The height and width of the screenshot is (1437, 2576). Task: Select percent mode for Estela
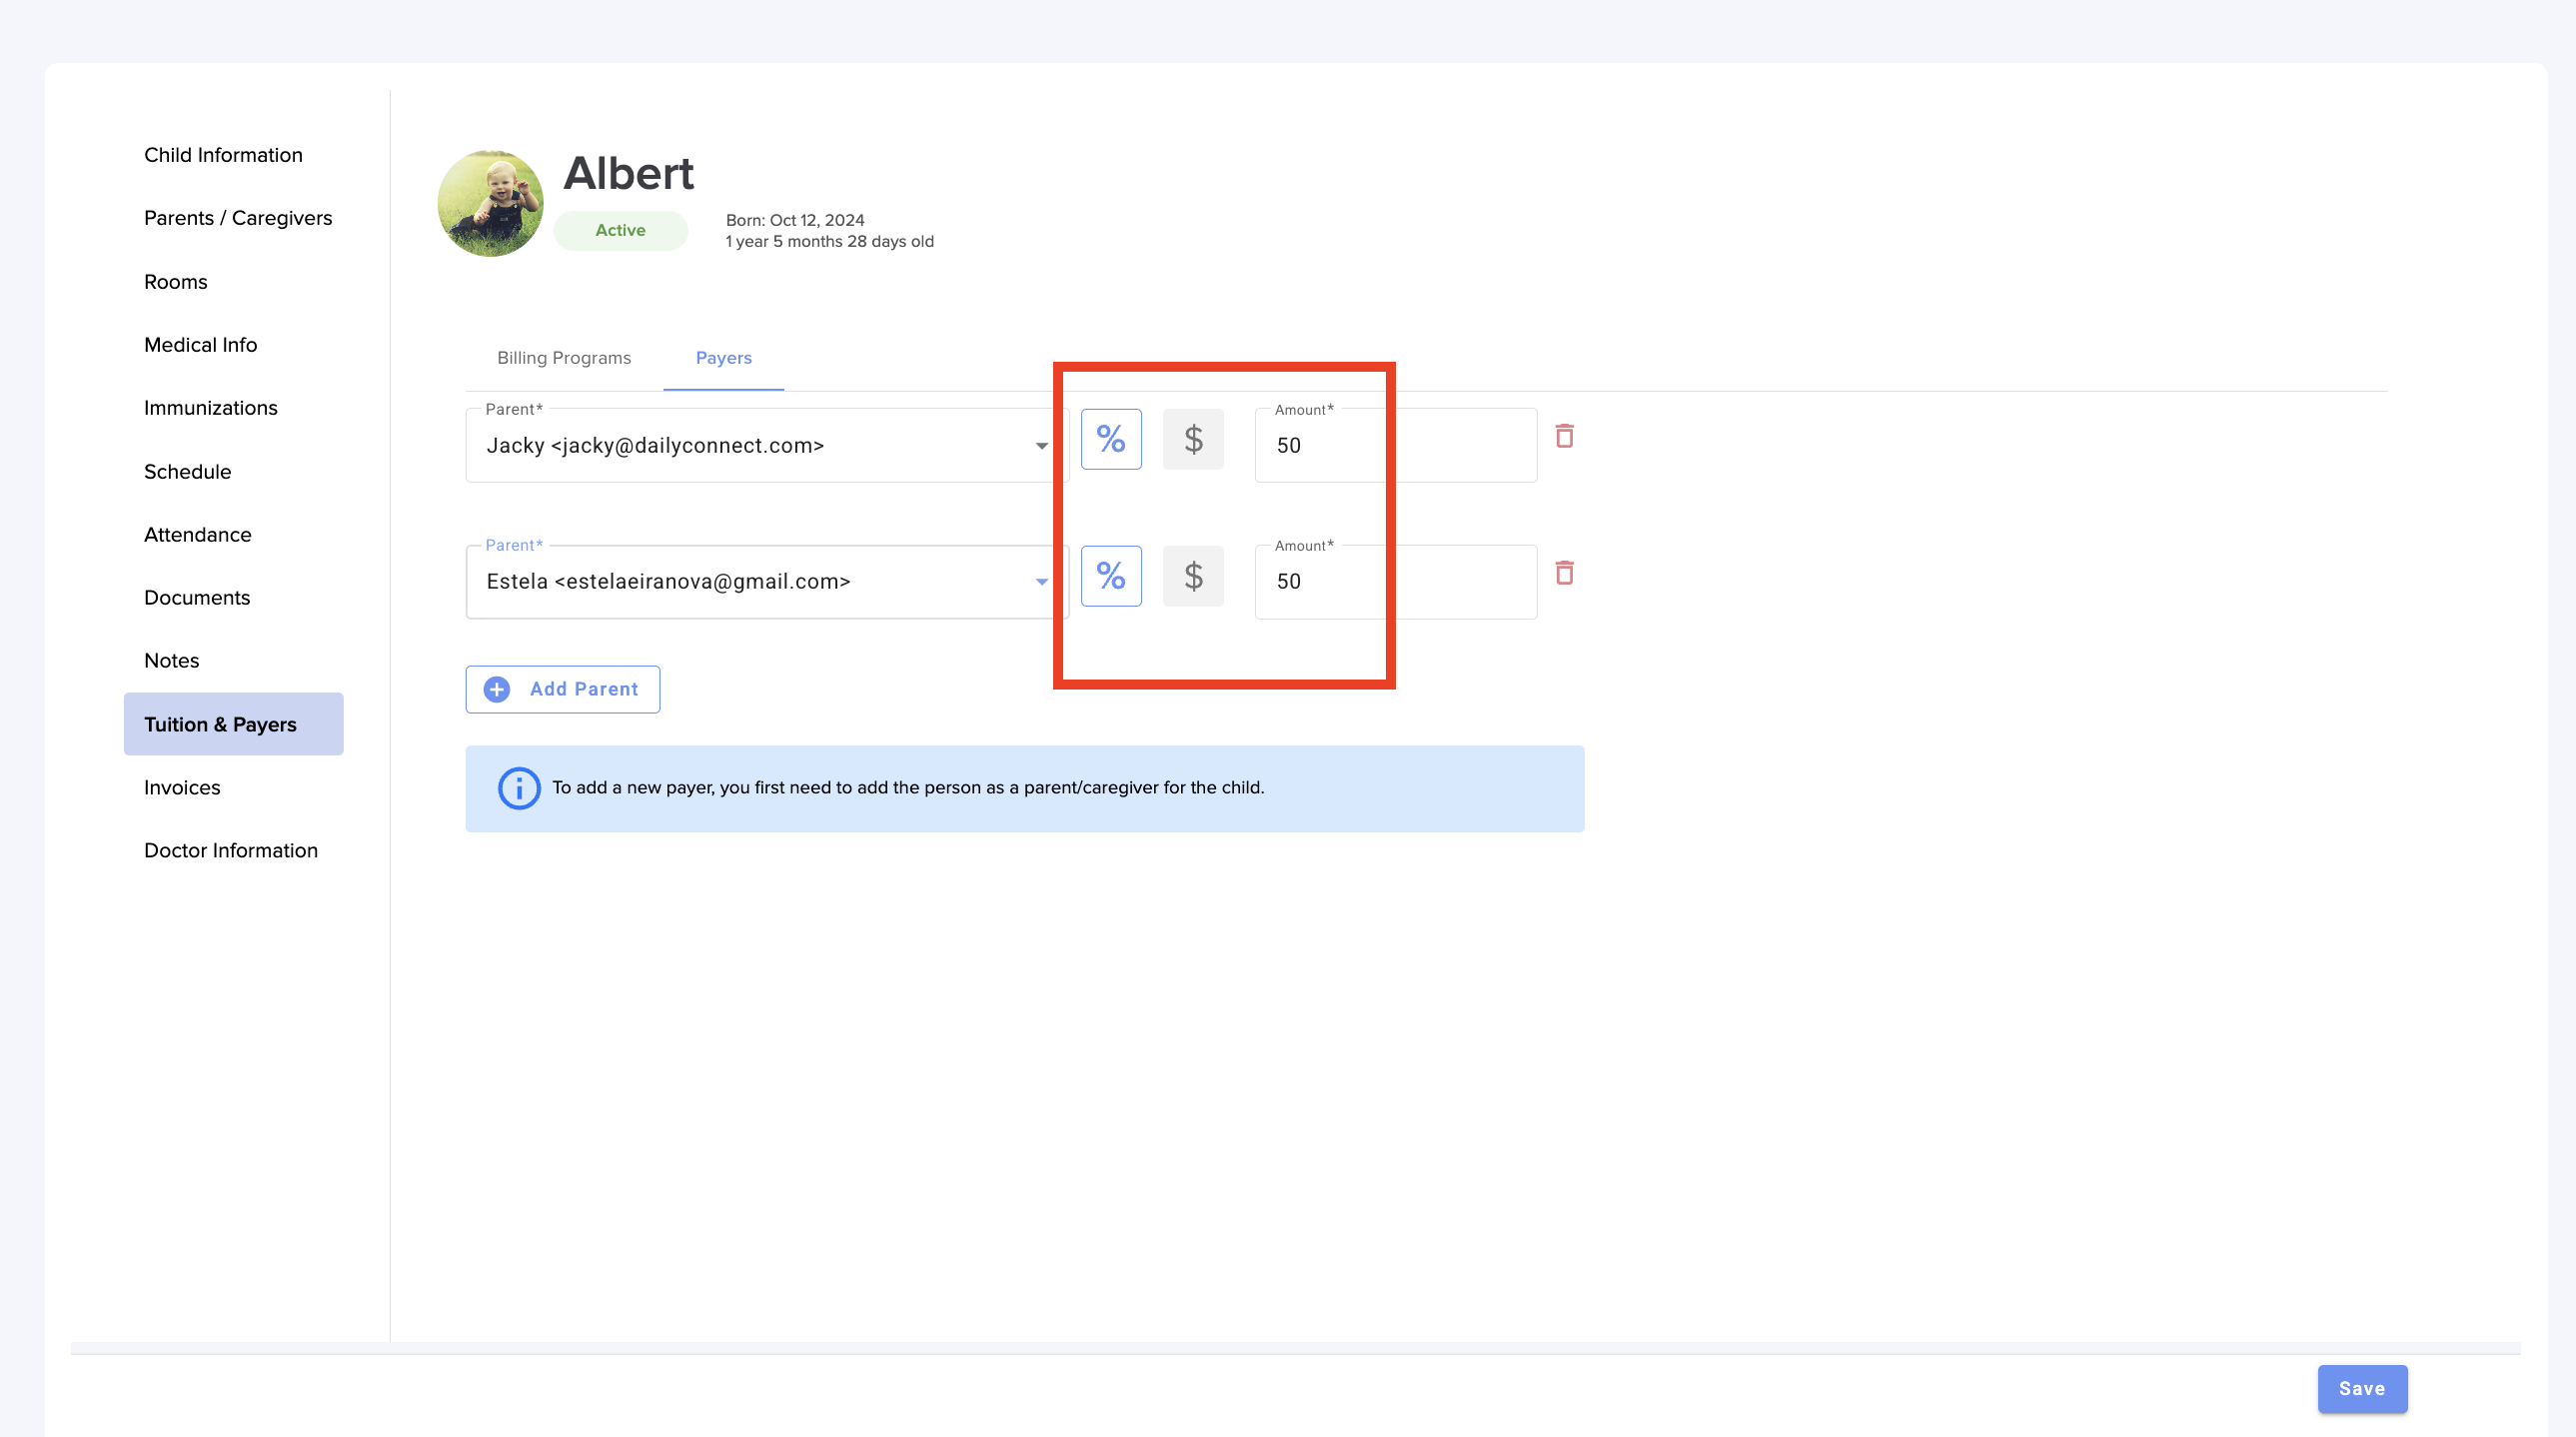(1110, 576)
